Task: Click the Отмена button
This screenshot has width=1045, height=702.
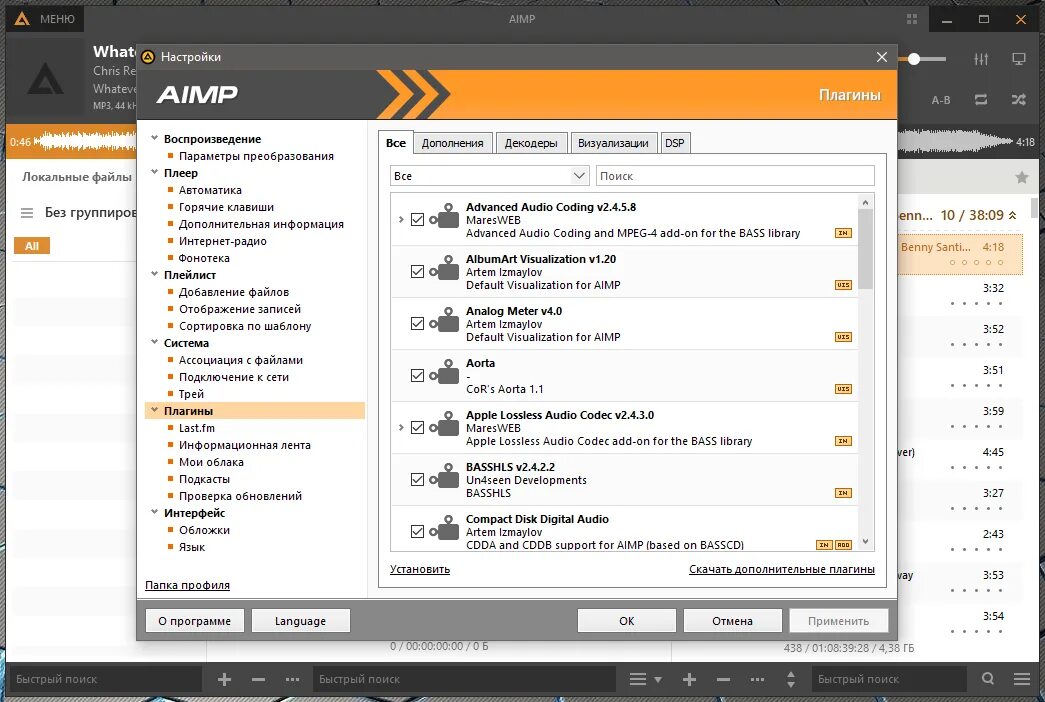Action: (732, 621)
